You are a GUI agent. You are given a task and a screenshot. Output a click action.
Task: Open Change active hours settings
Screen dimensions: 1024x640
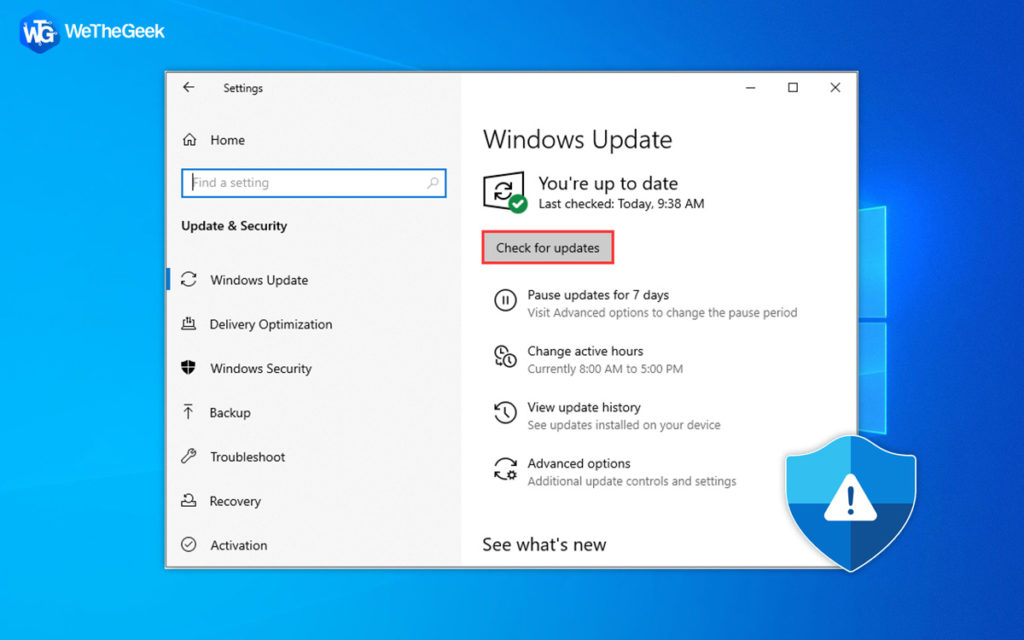click(x=585, y=351)
